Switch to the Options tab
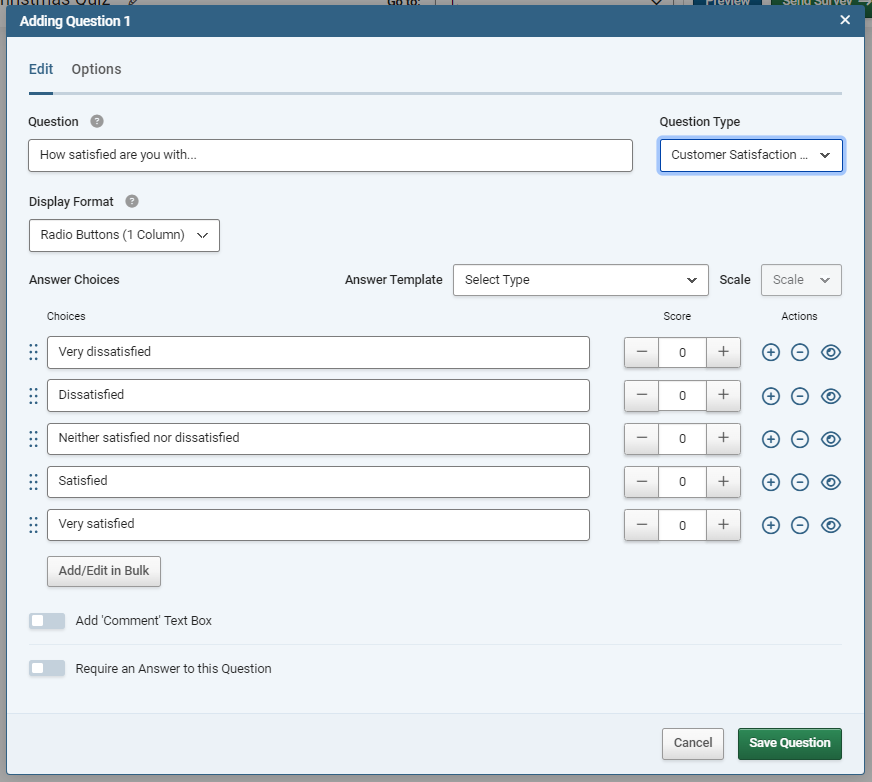This screenshot has height=782, width=872. (96, 69)
